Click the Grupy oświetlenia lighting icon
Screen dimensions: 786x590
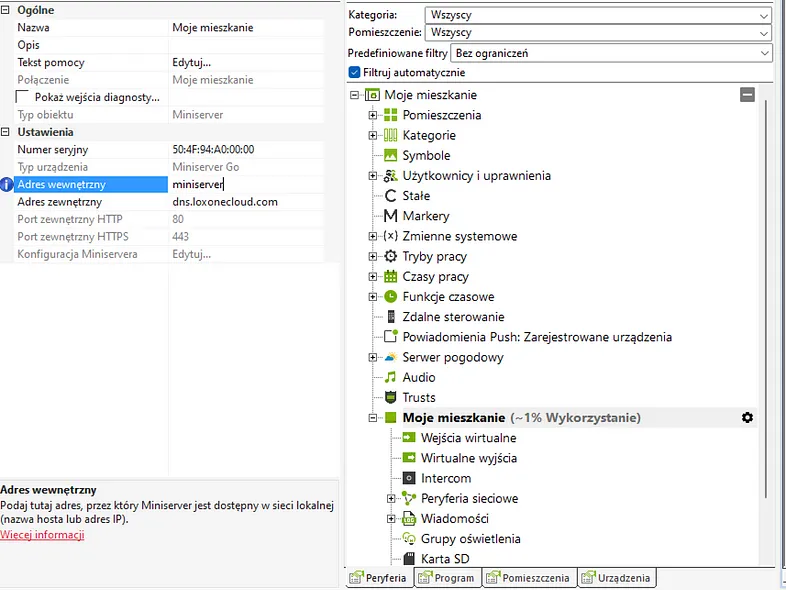pyautogui.click(x=409, y=538)
